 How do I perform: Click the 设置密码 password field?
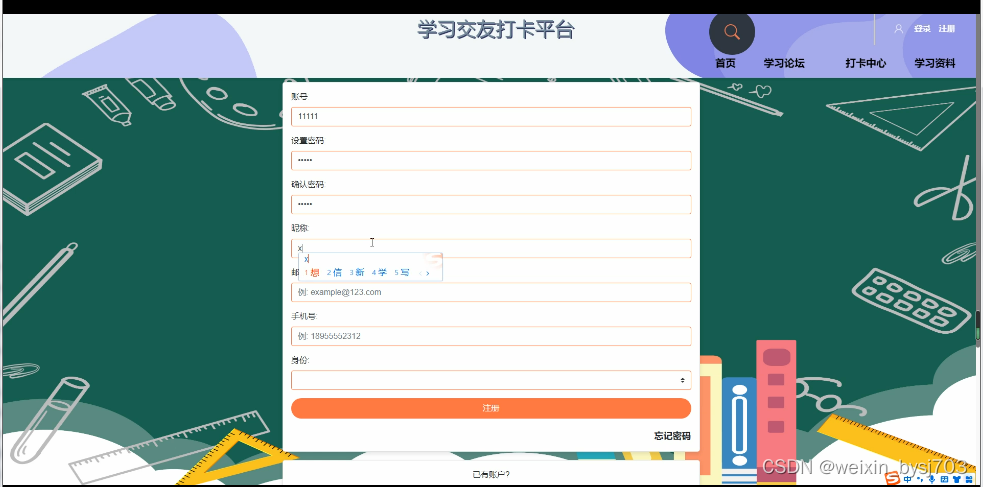(x=491, y=160)
